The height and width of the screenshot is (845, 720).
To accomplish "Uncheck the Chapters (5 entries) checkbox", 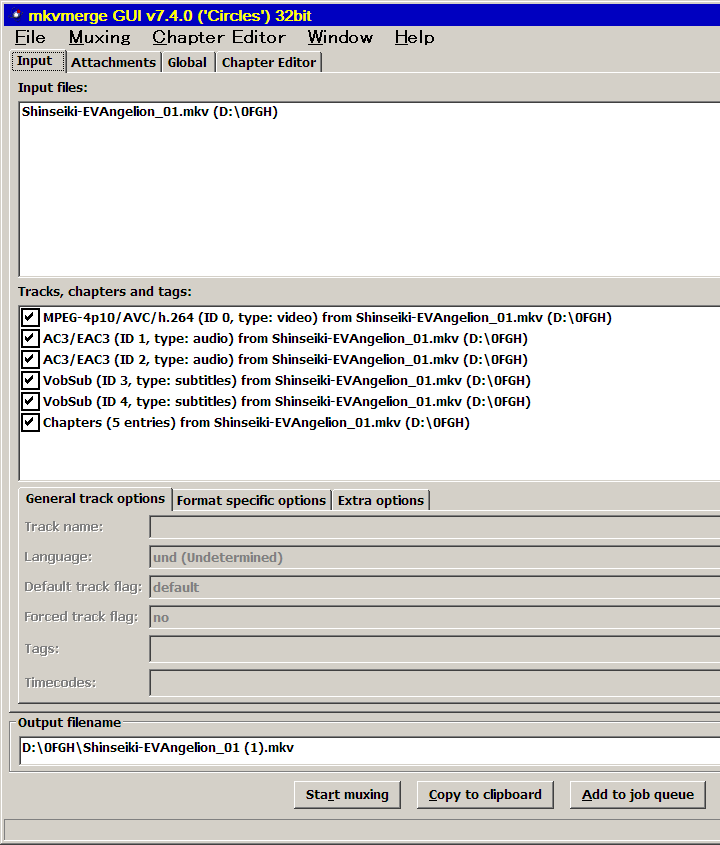I will pos(30,422).
